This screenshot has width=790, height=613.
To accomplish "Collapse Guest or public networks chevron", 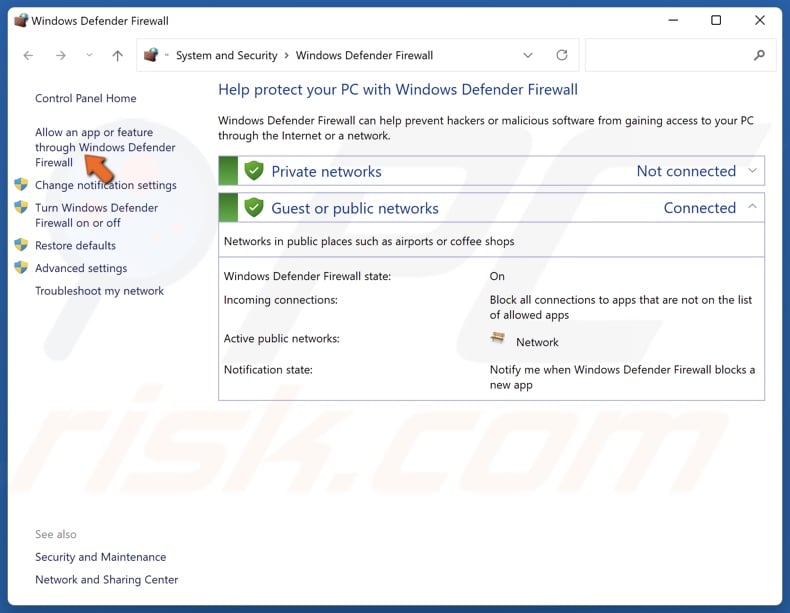I will 752,206.
